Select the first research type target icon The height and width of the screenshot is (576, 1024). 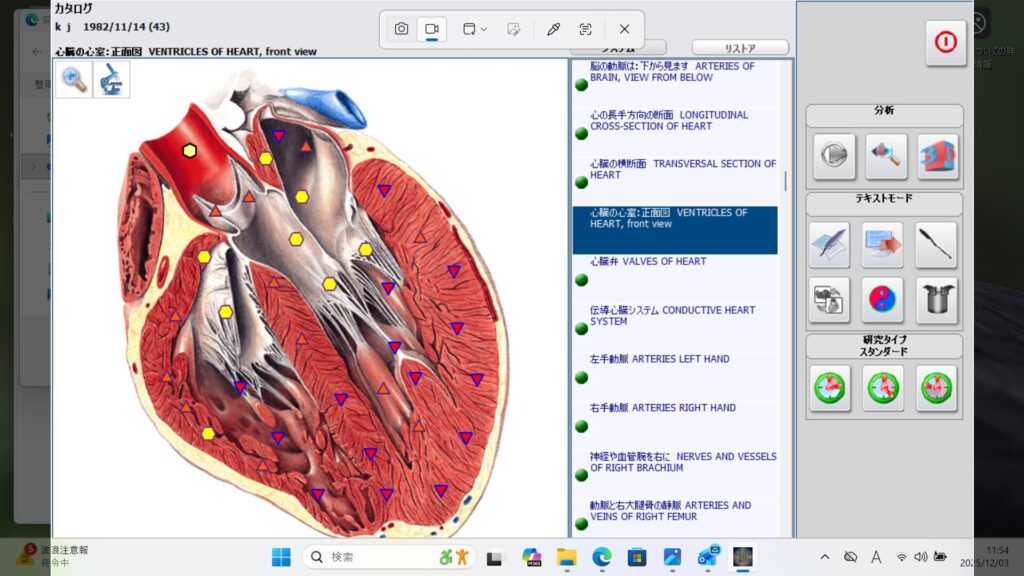(830, 387)
